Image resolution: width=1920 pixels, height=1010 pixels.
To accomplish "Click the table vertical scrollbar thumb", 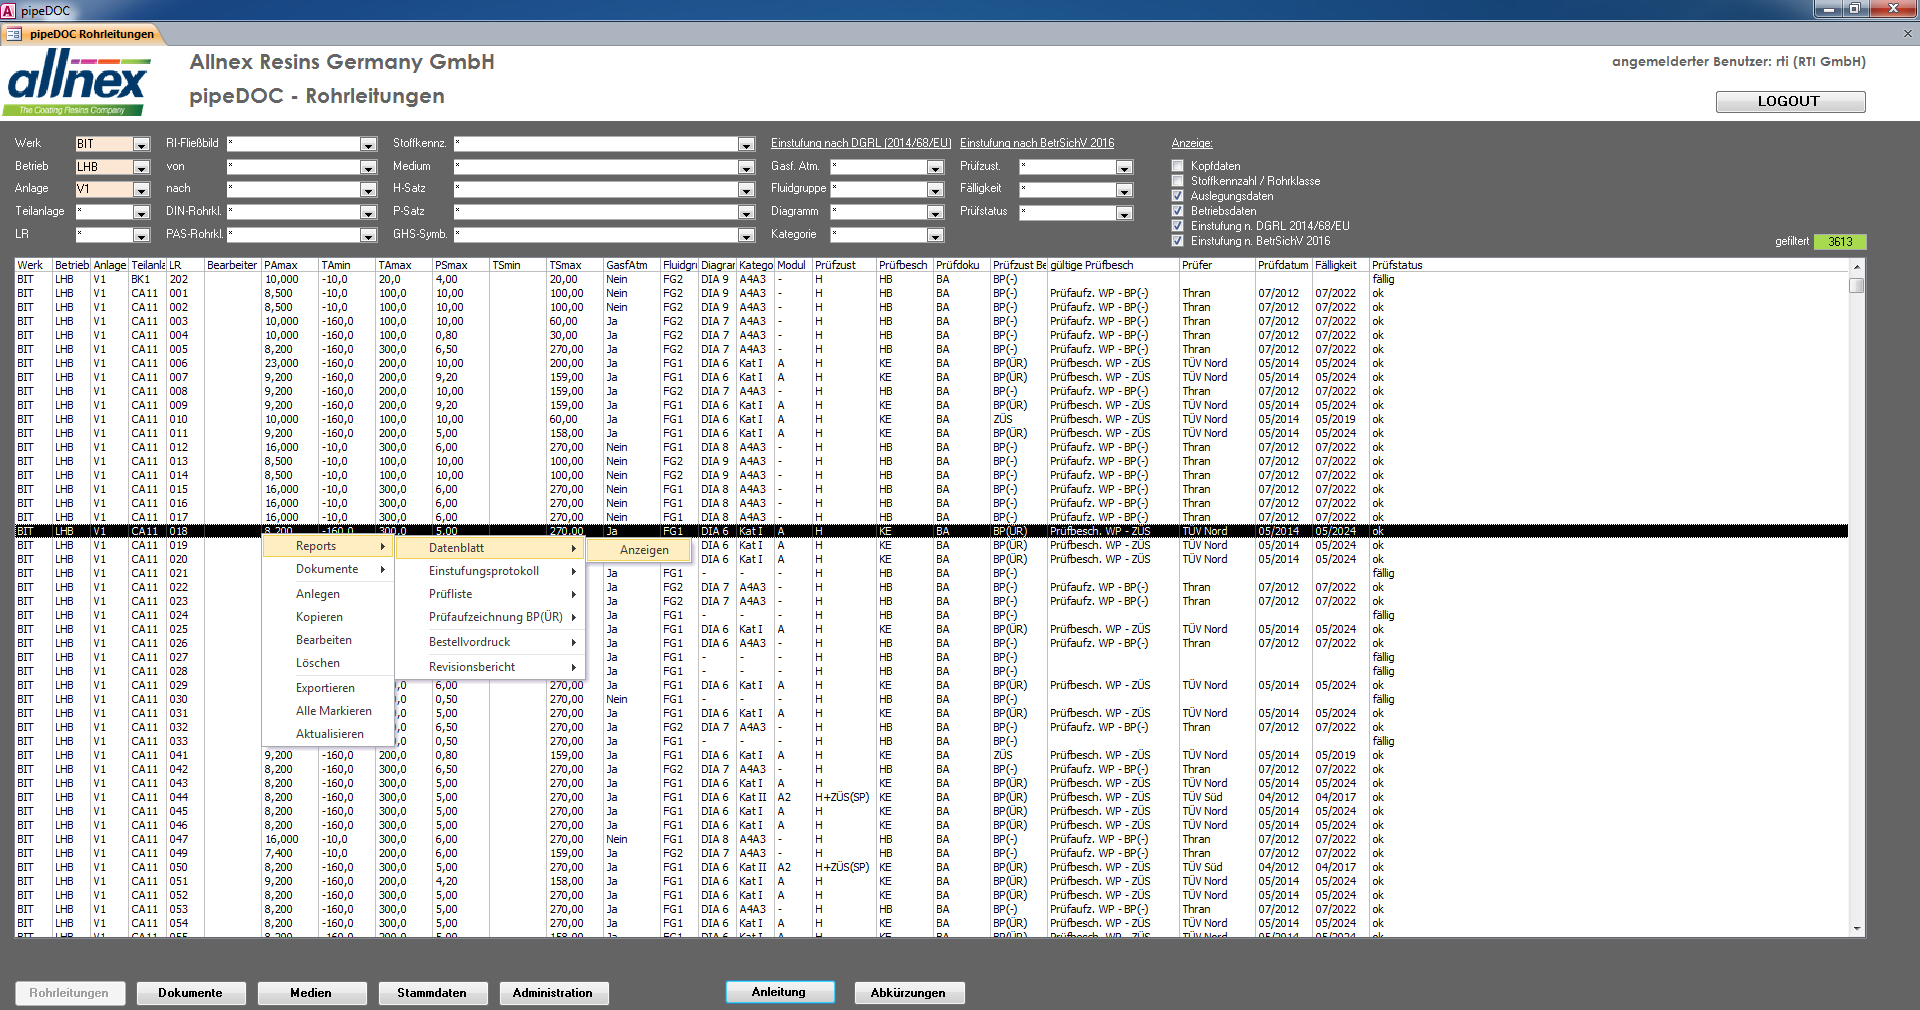I will click(x=1857, y=285).
